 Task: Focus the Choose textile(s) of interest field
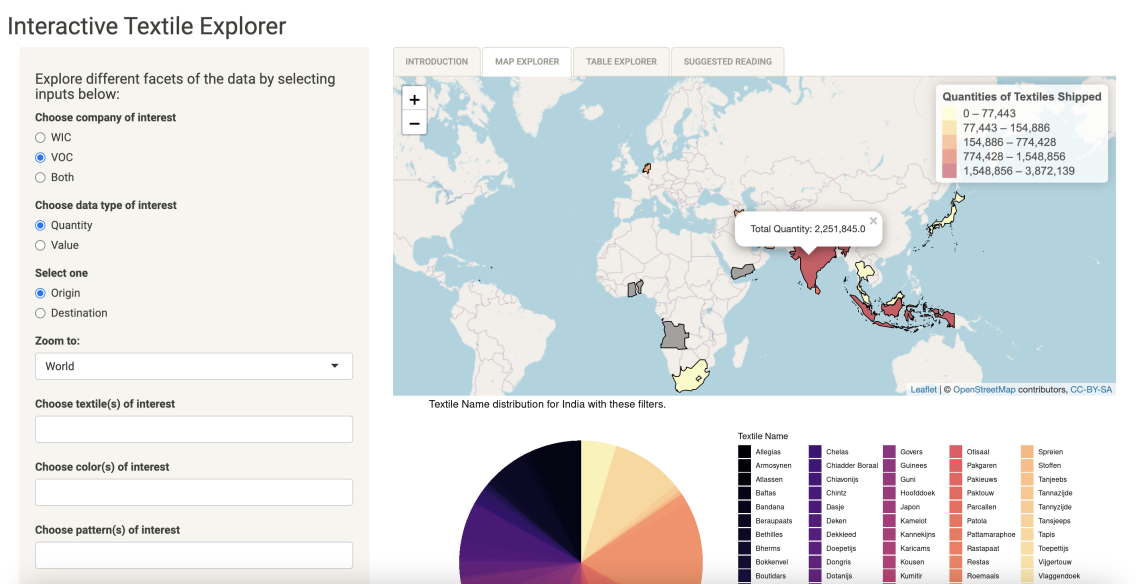pos(193,429)
